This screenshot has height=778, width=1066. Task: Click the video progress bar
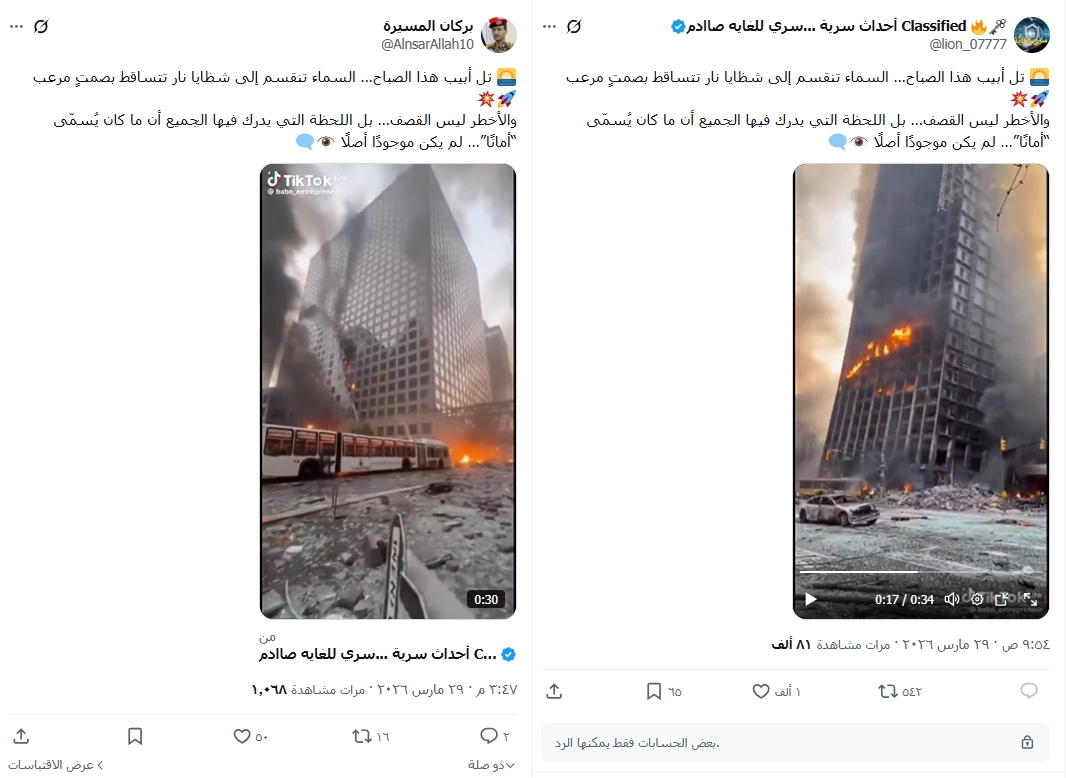coord(919,572)
